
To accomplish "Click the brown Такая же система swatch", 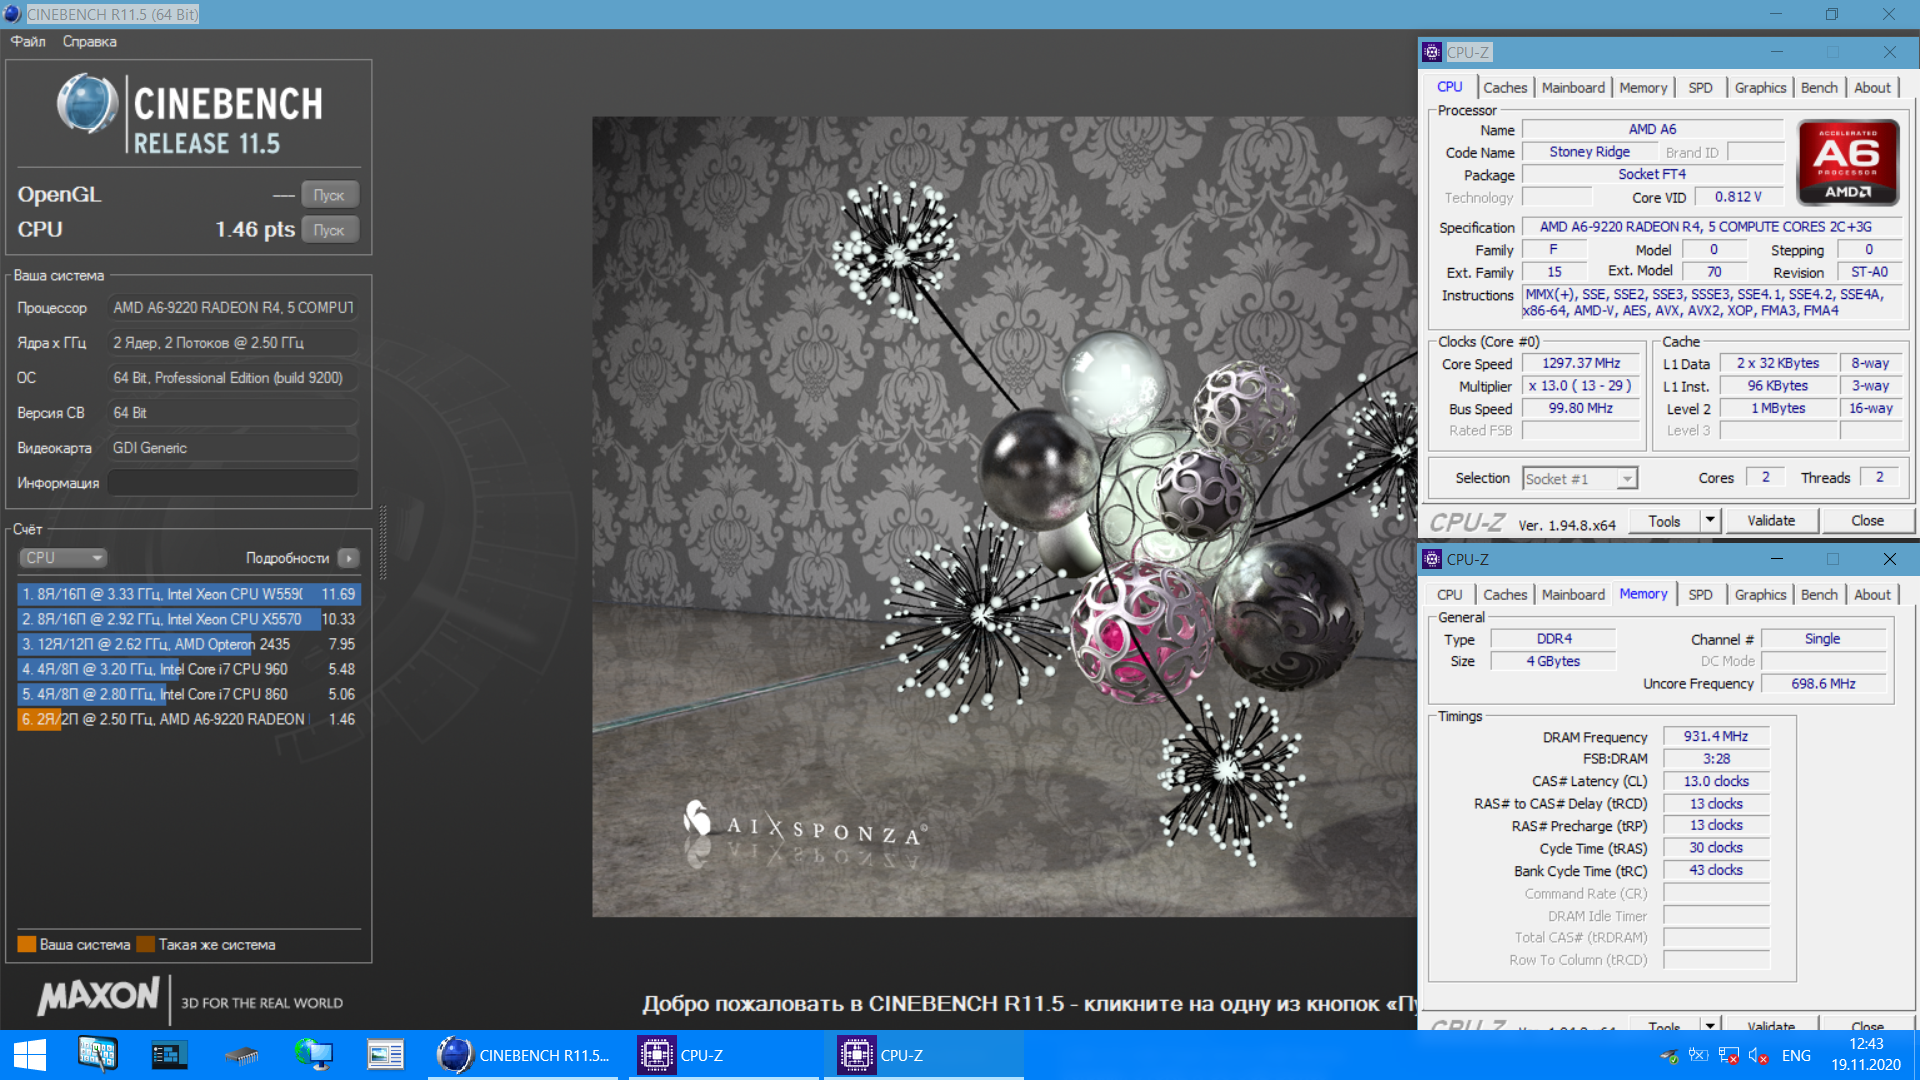I will click(146, 944).
